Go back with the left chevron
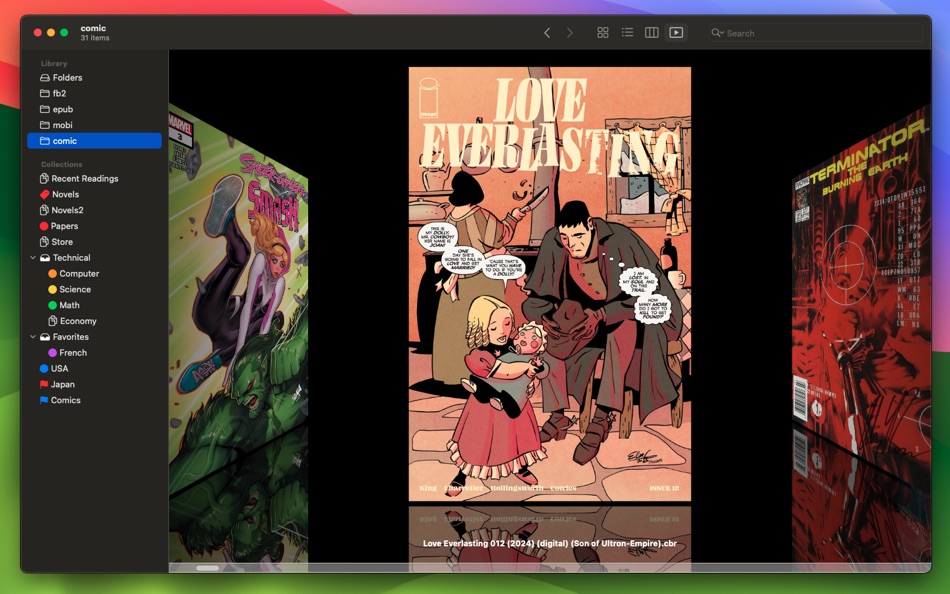950x594 pixels. point(546,33)
